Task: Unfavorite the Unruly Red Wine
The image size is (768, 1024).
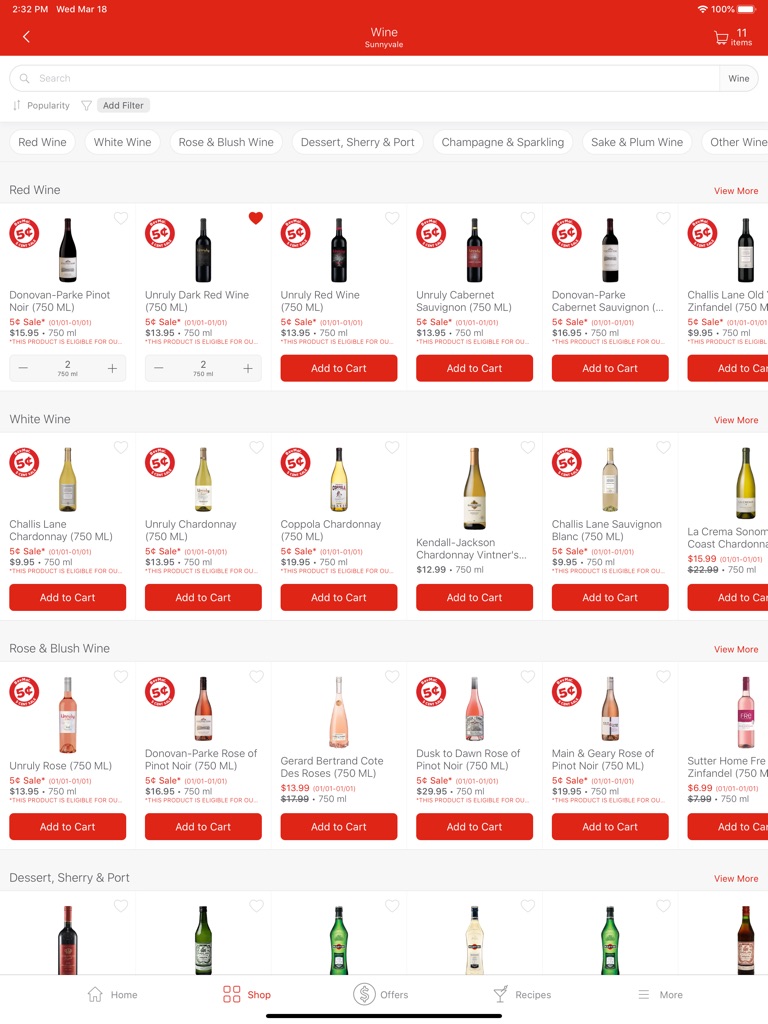Action: tap(257, 218)
